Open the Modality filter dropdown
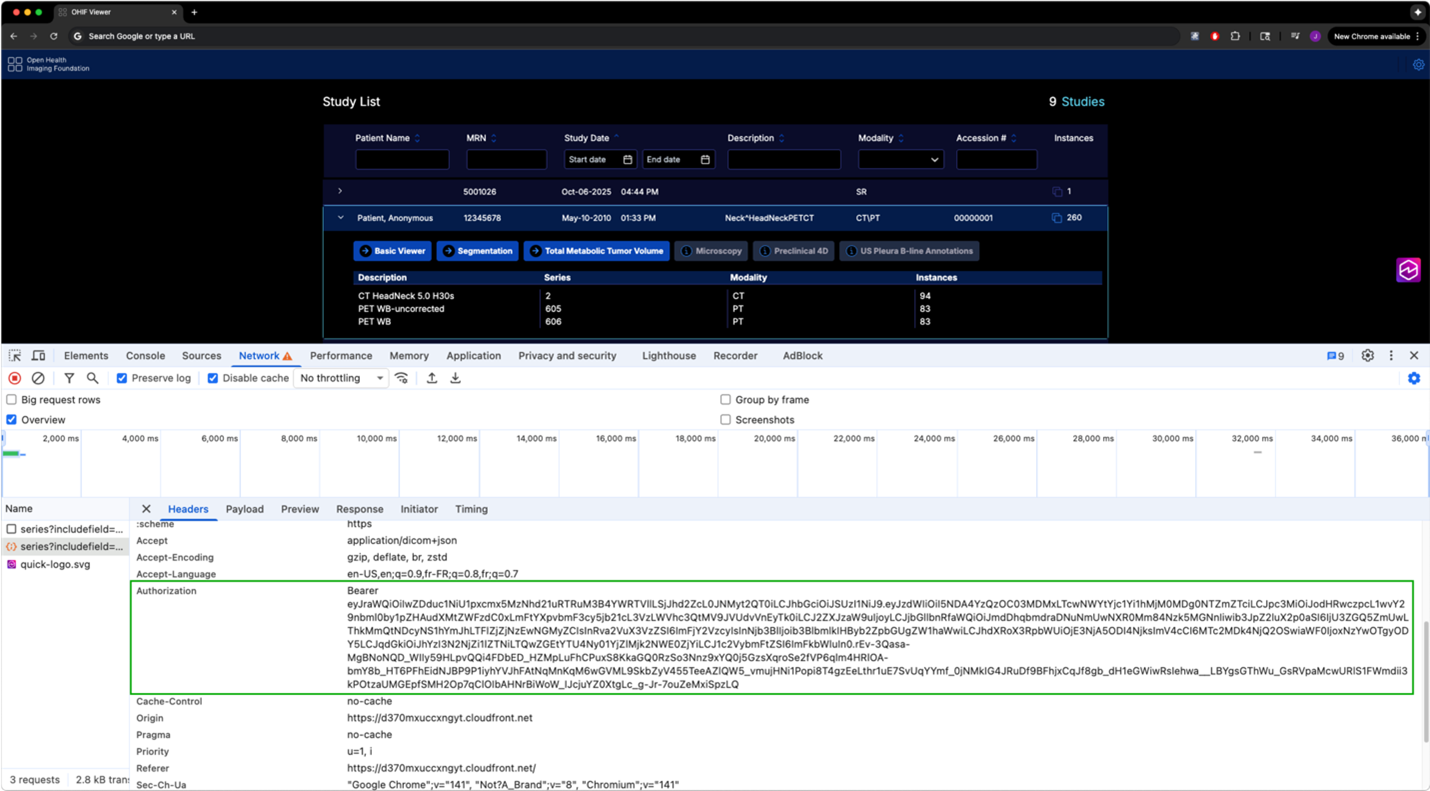The height and width of the screenshot is (791, 1430). pyautogui.click(x=900, y=159)
